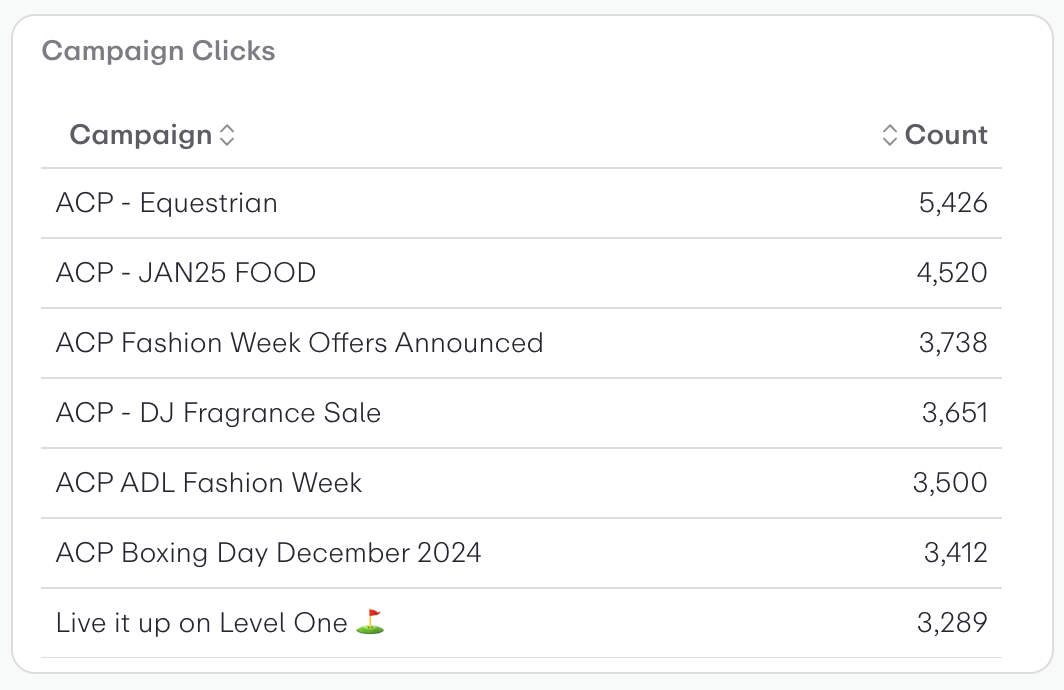Screen dimensions: 1064x690
Task: Select the 3,289 count cell
Action: pos(952,623)
